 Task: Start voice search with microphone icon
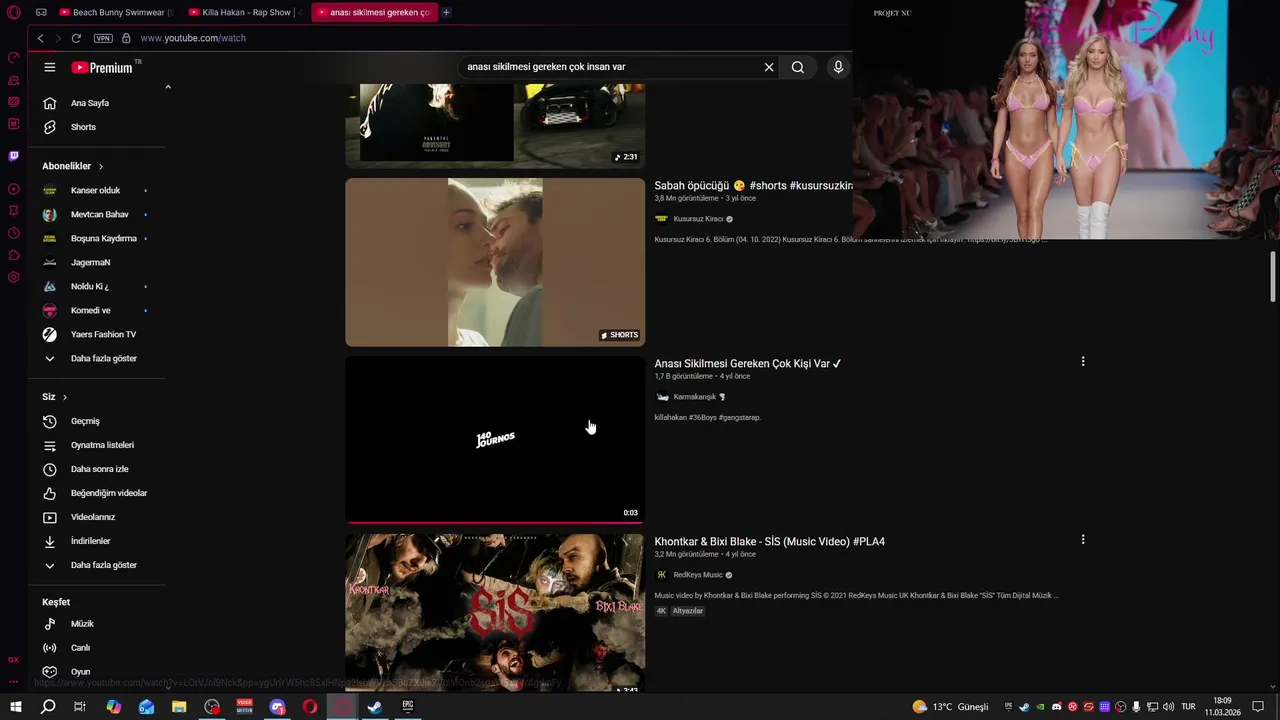[838, 67]
